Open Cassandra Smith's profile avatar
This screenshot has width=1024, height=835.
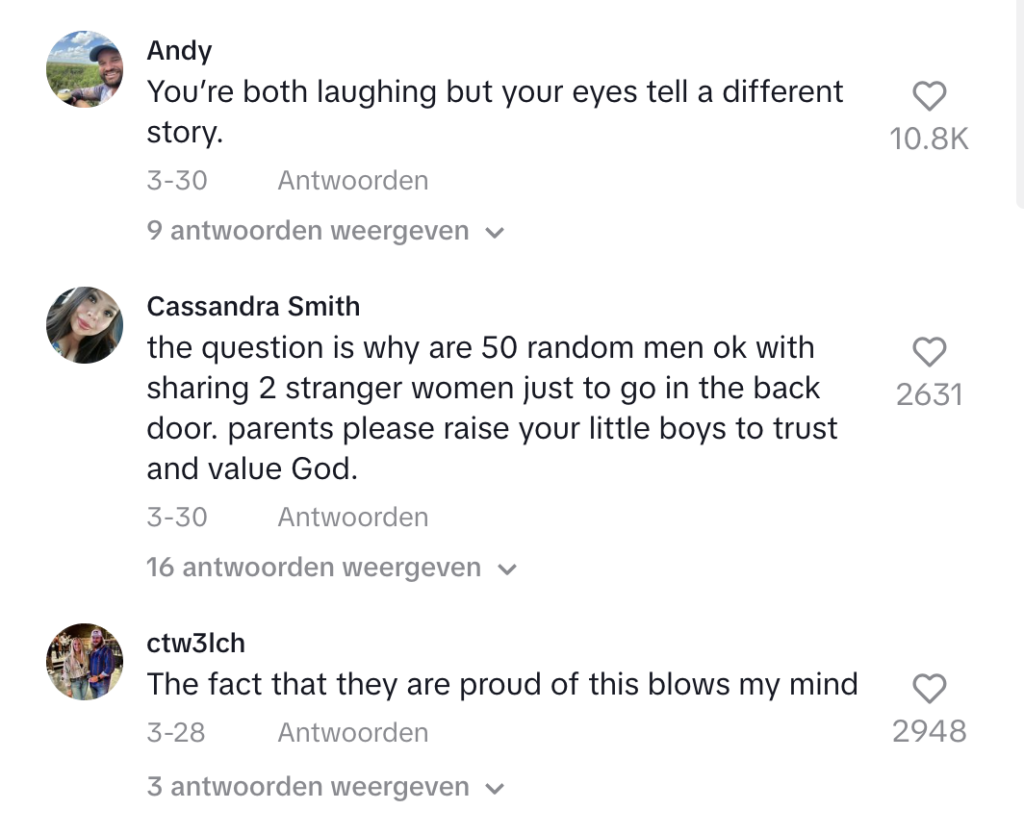(85, 324)
